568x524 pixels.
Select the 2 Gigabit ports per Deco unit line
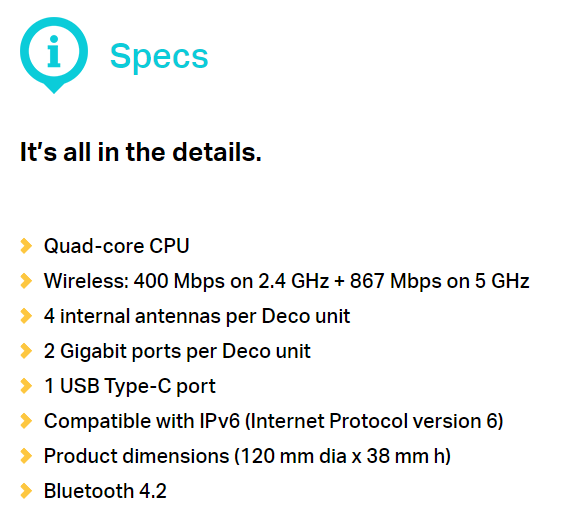pos(177,351)
